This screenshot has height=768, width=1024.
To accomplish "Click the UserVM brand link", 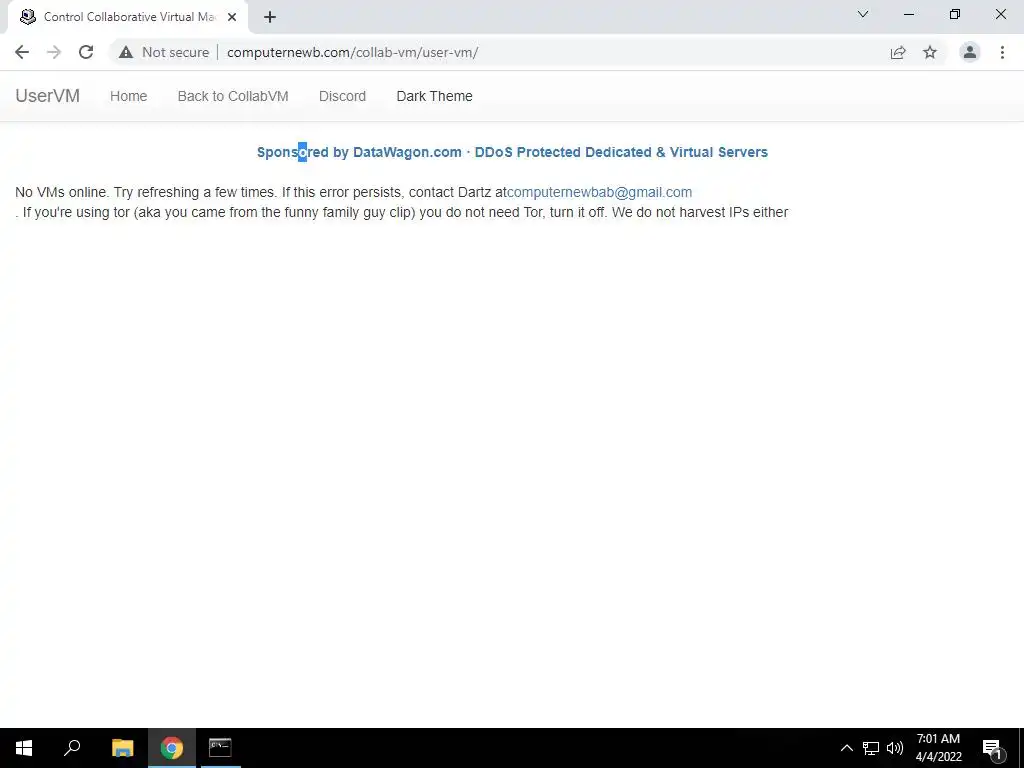I will point(48,96).
